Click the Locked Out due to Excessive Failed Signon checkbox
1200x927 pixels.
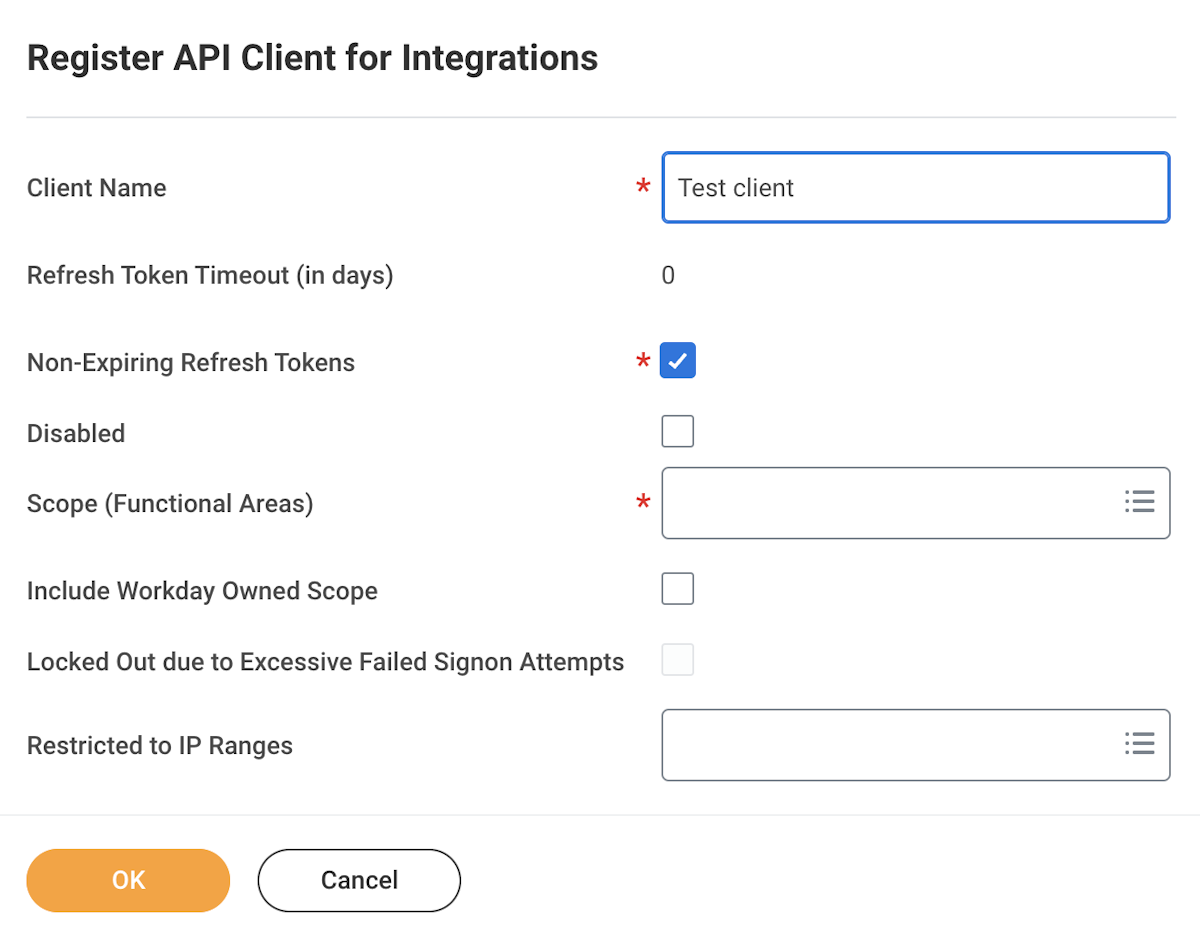point(678,660)
